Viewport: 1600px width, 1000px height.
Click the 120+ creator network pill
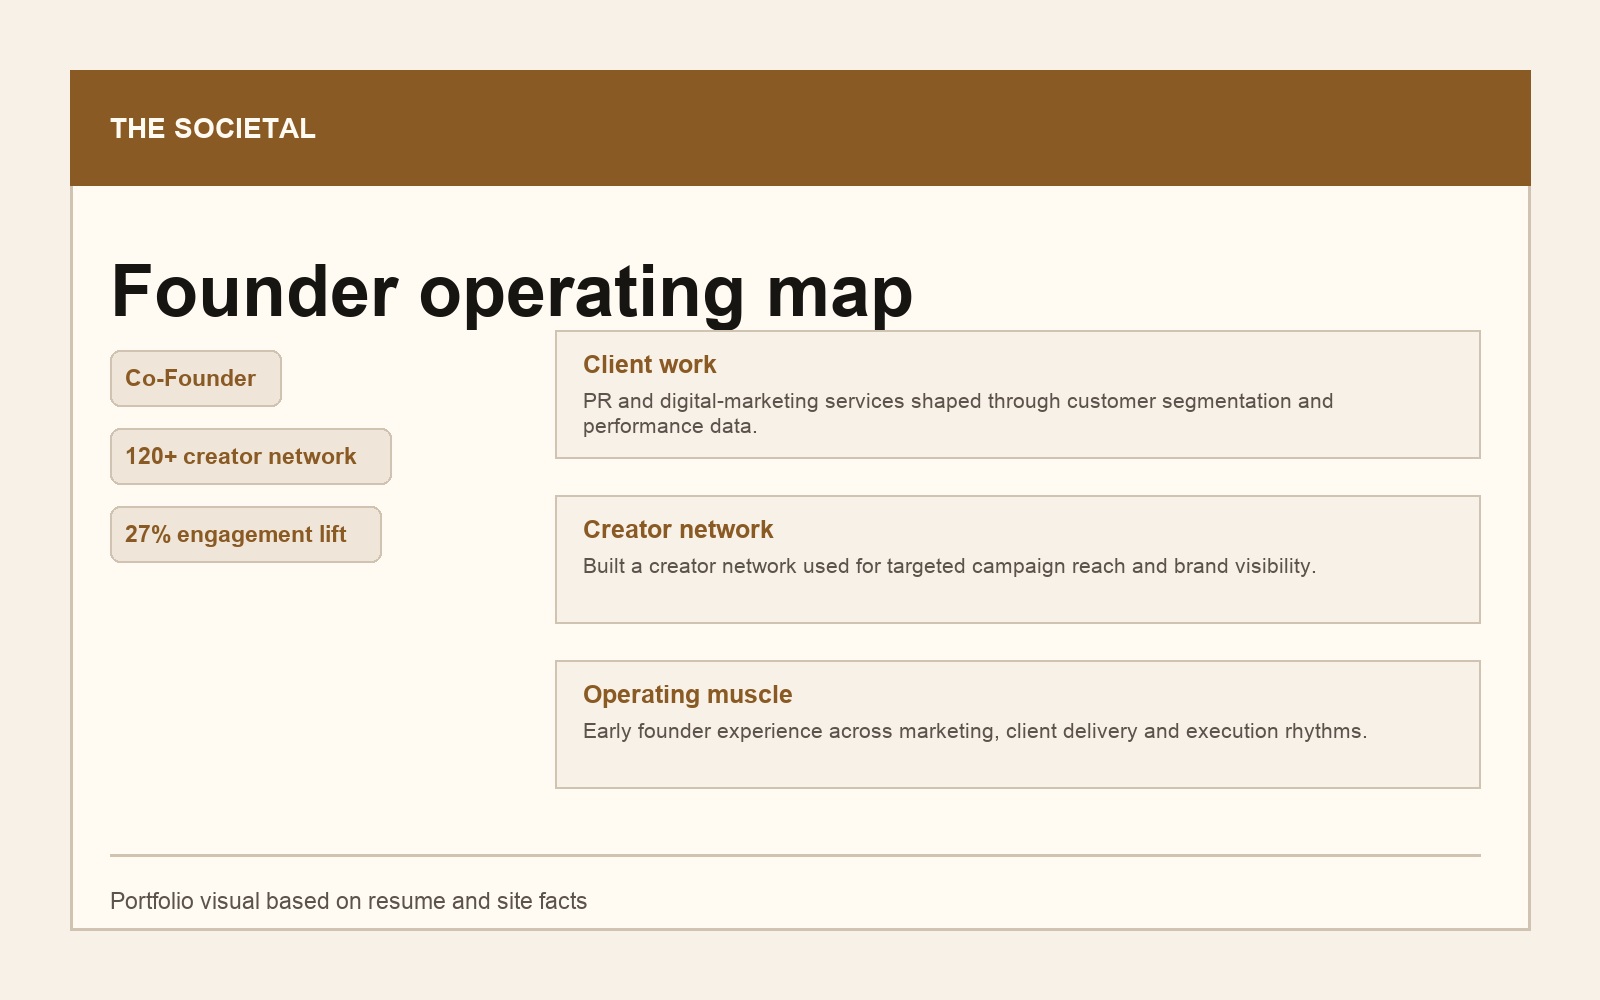[251, 456]
